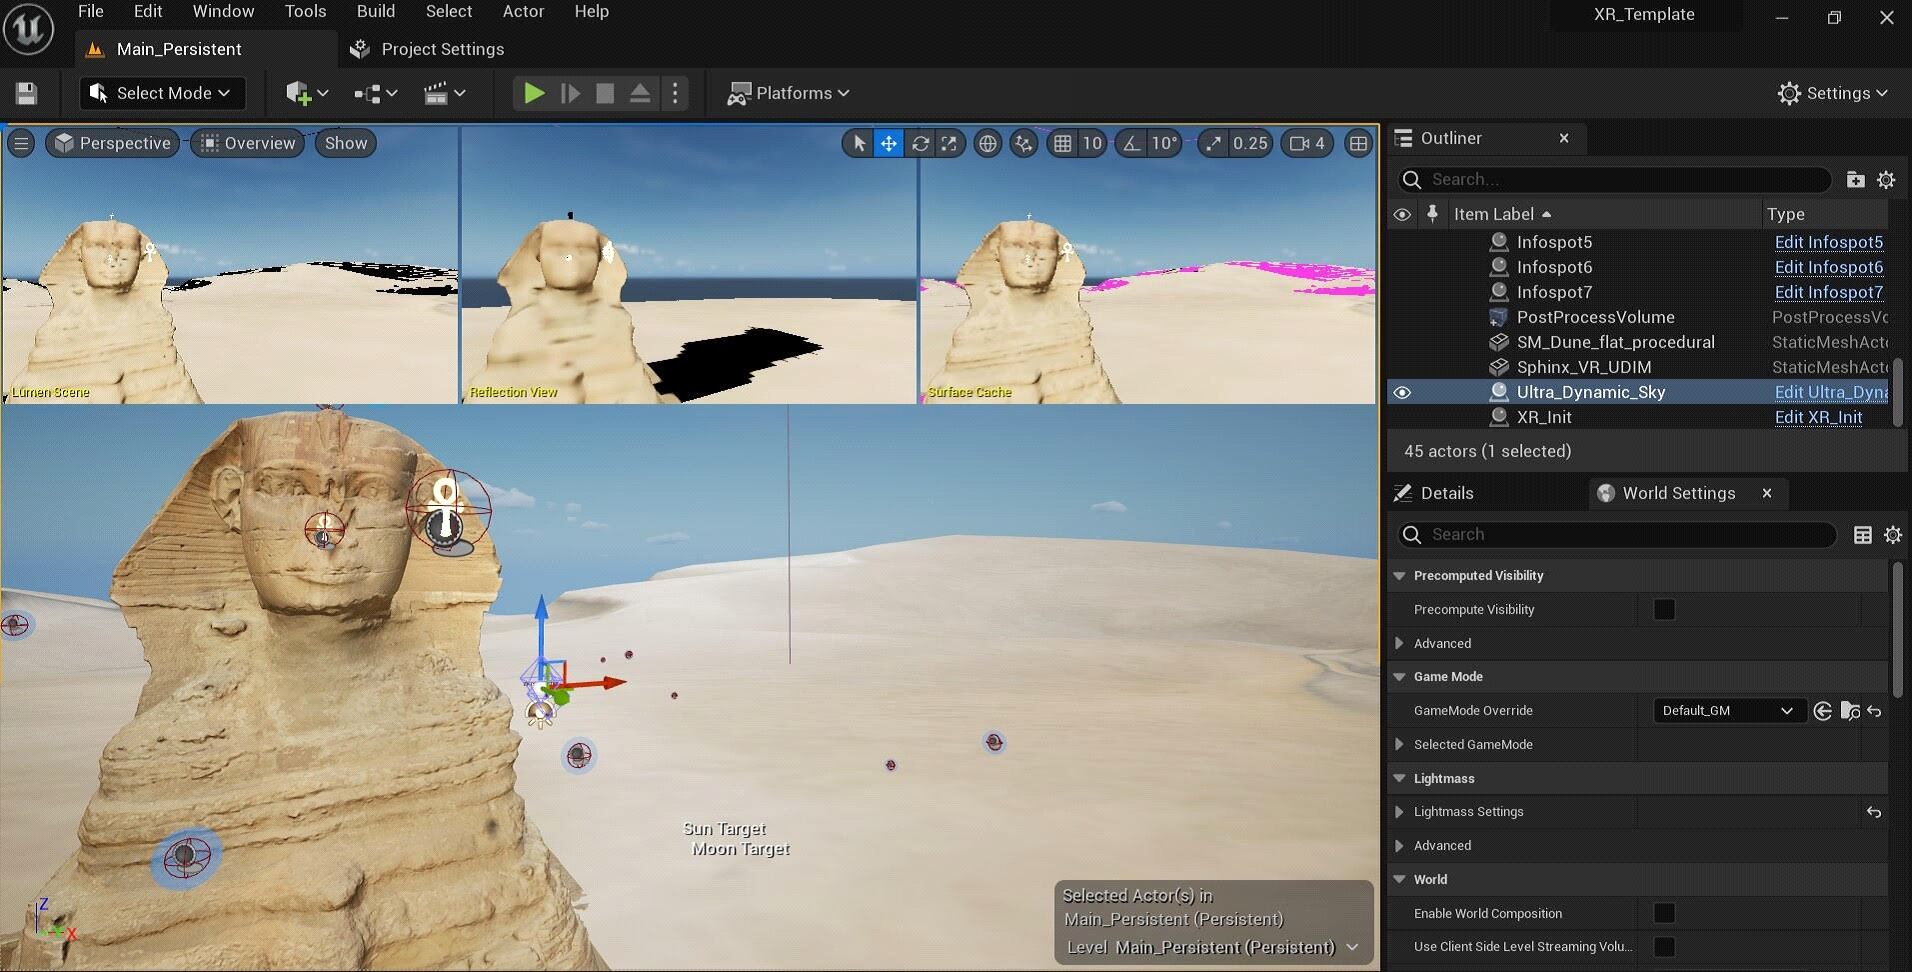
Task: Click the Save current level icon
Action: click(x=27, y=93)
